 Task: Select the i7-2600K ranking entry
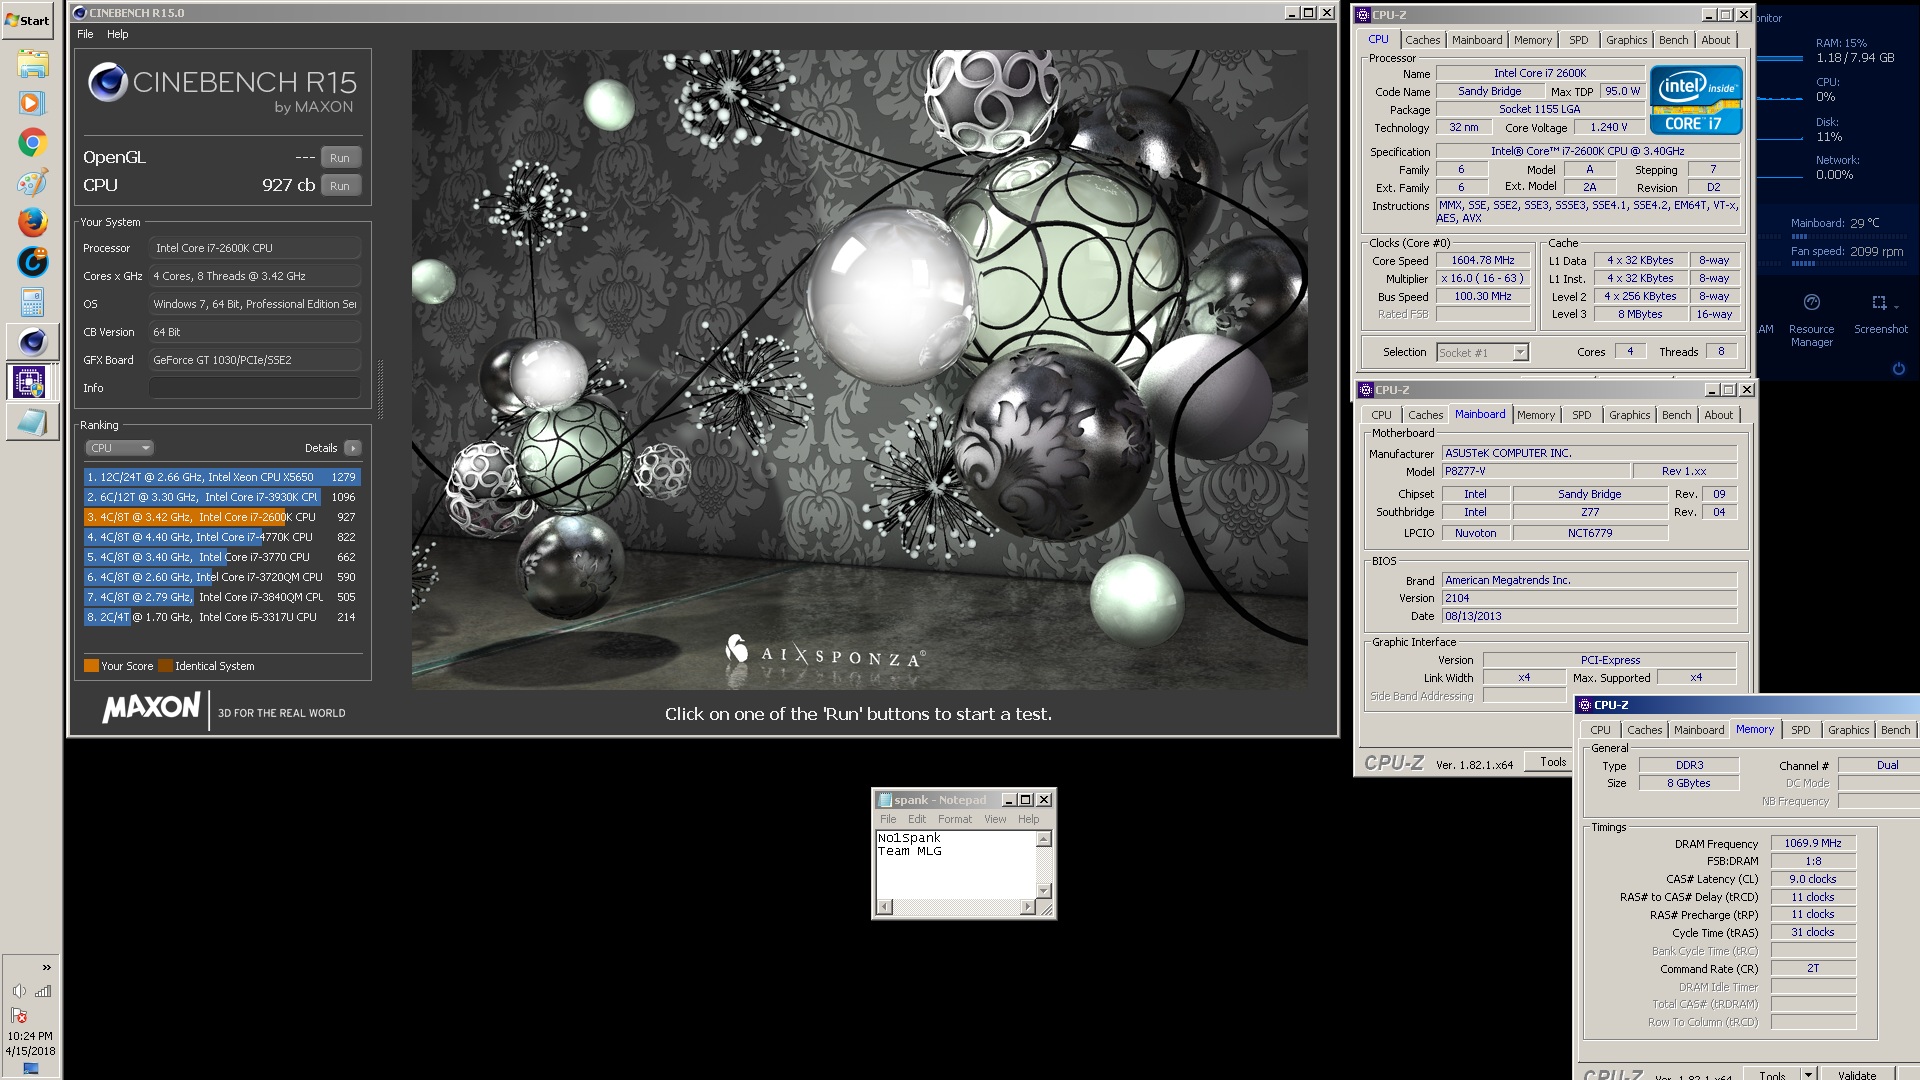click(222, 517)
